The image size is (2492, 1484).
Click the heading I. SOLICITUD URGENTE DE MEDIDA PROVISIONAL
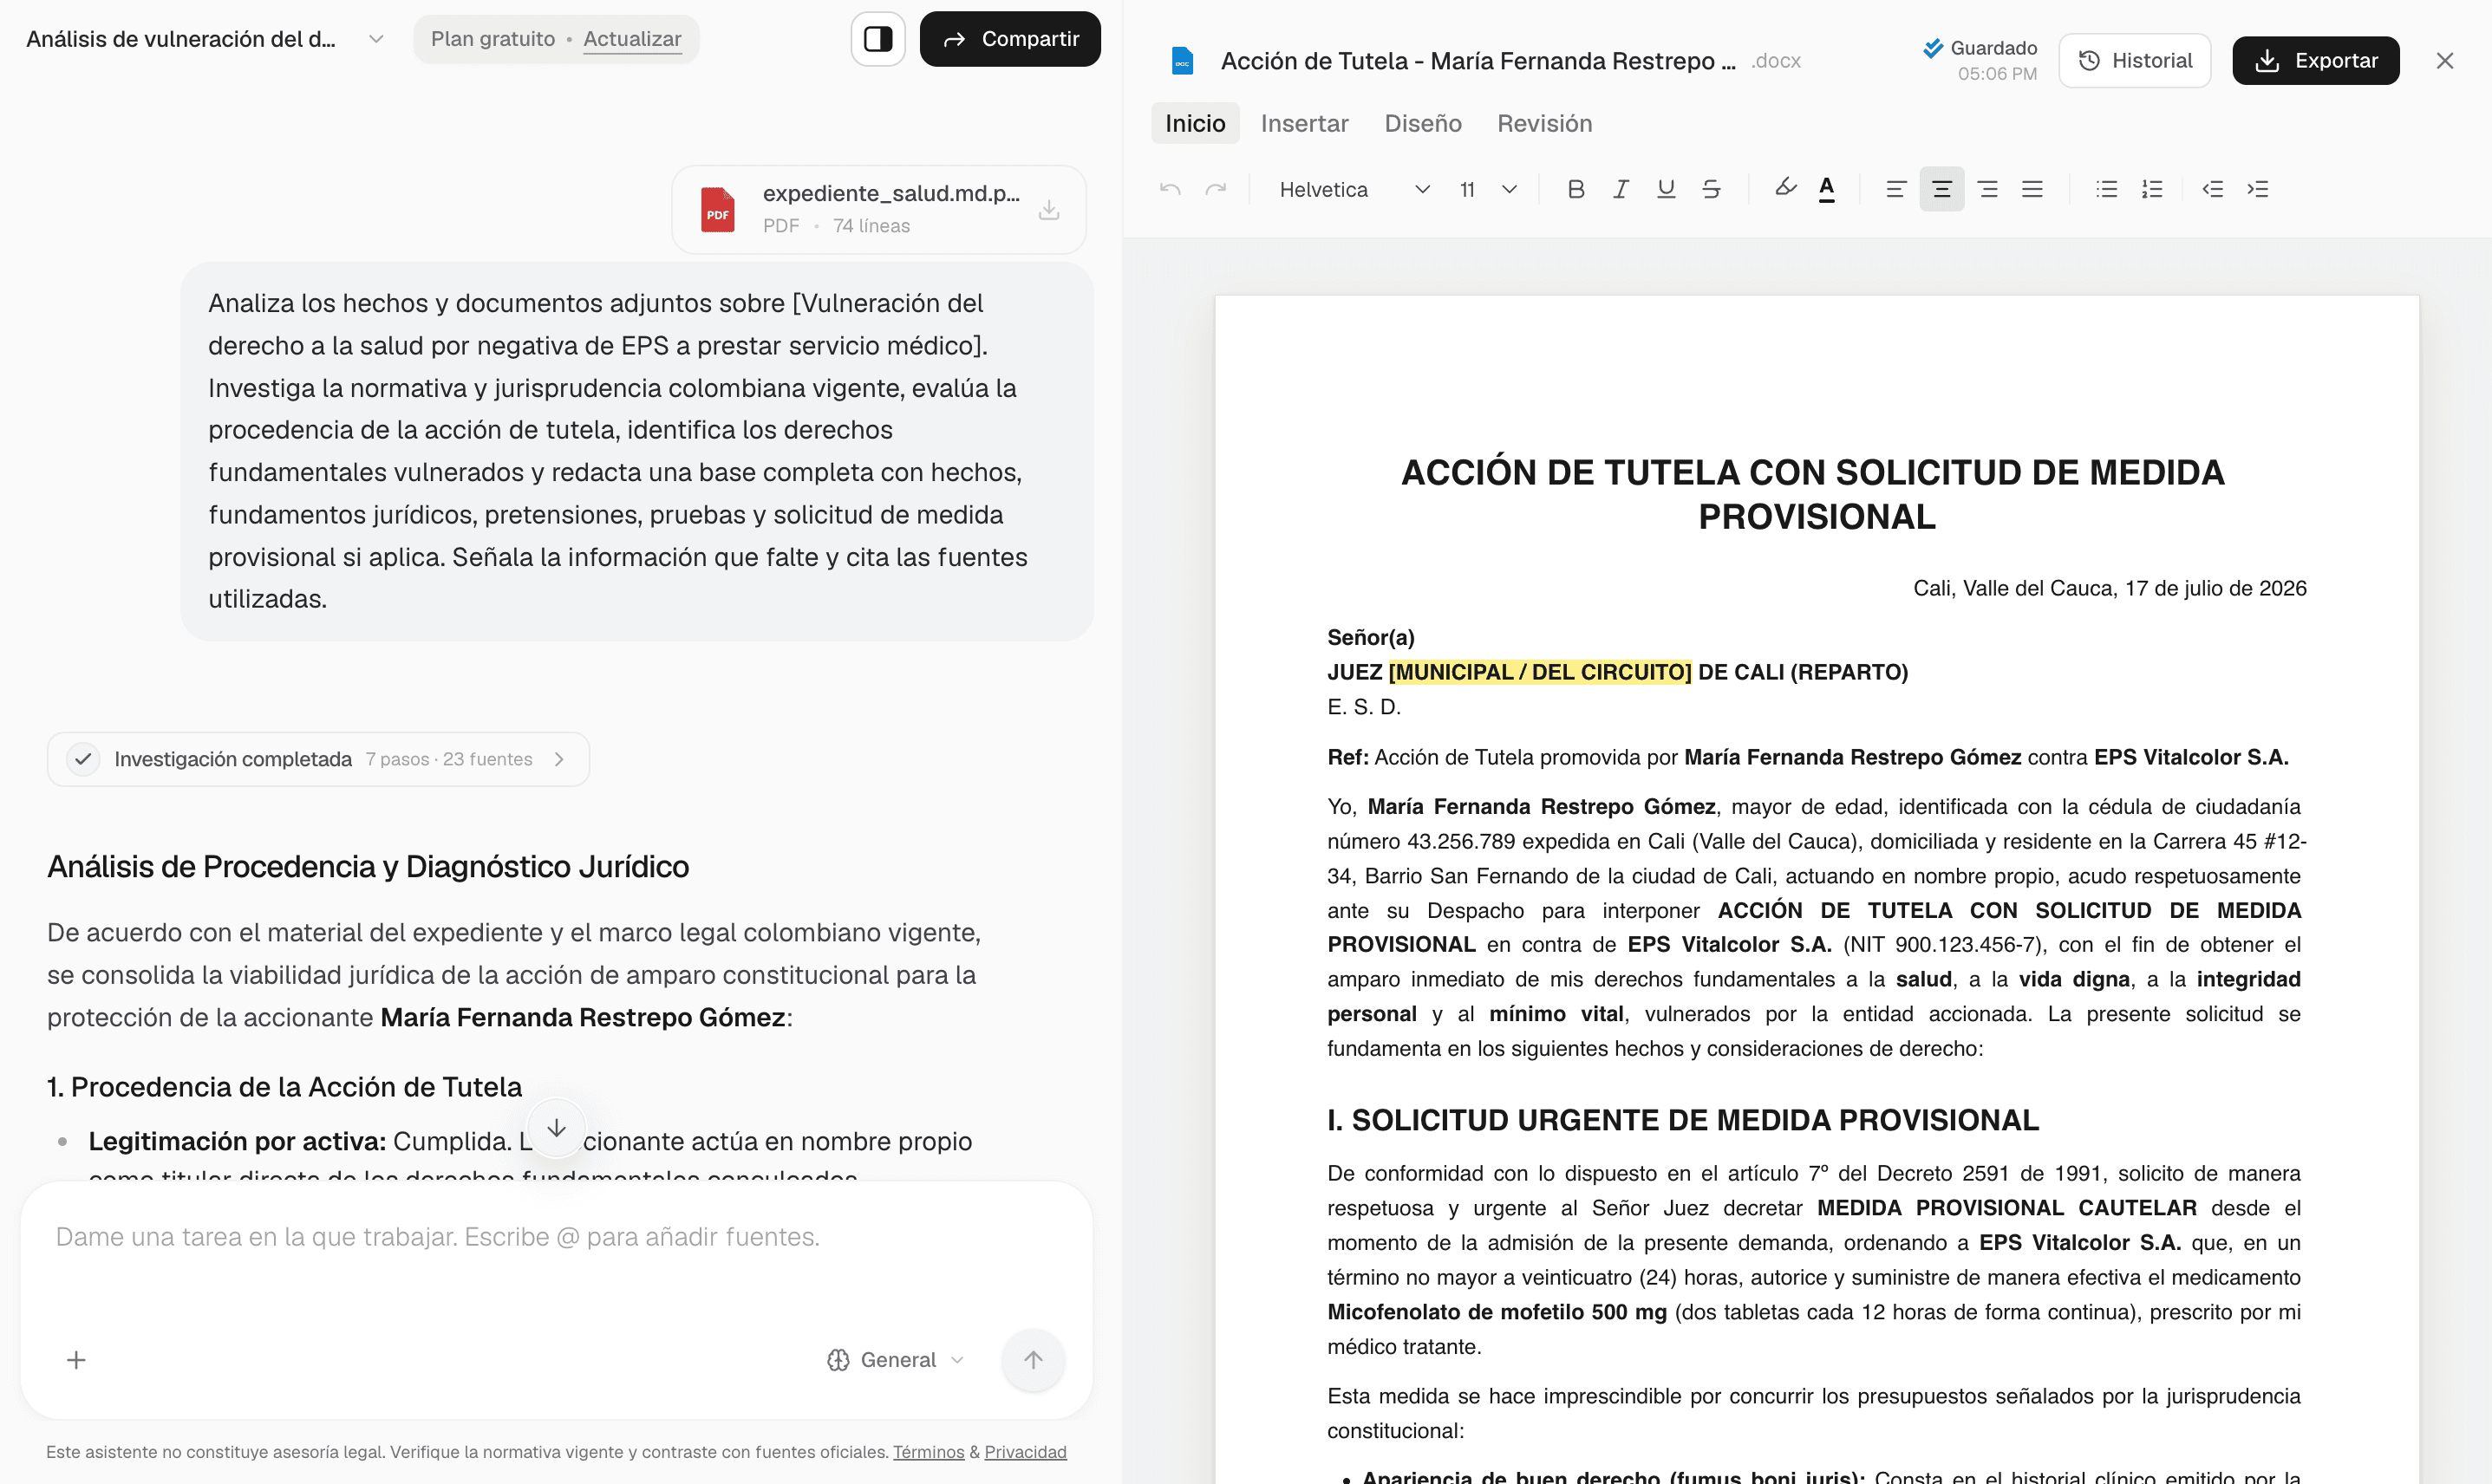[x=1682, y=1120]
